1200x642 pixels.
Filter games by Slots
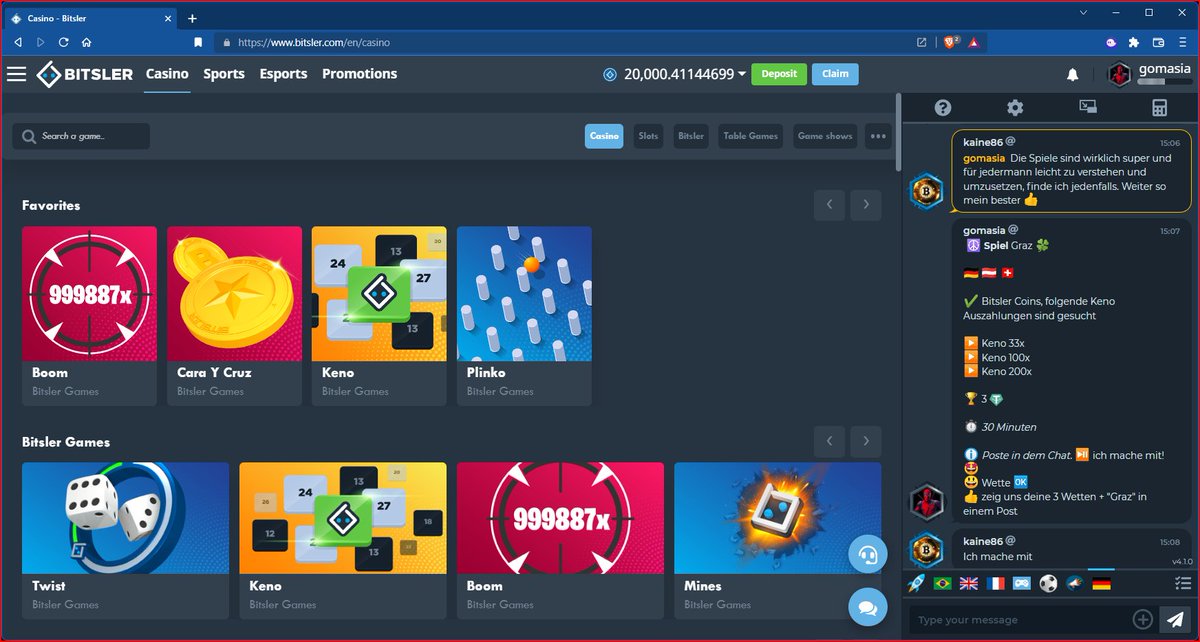point(648,136)
